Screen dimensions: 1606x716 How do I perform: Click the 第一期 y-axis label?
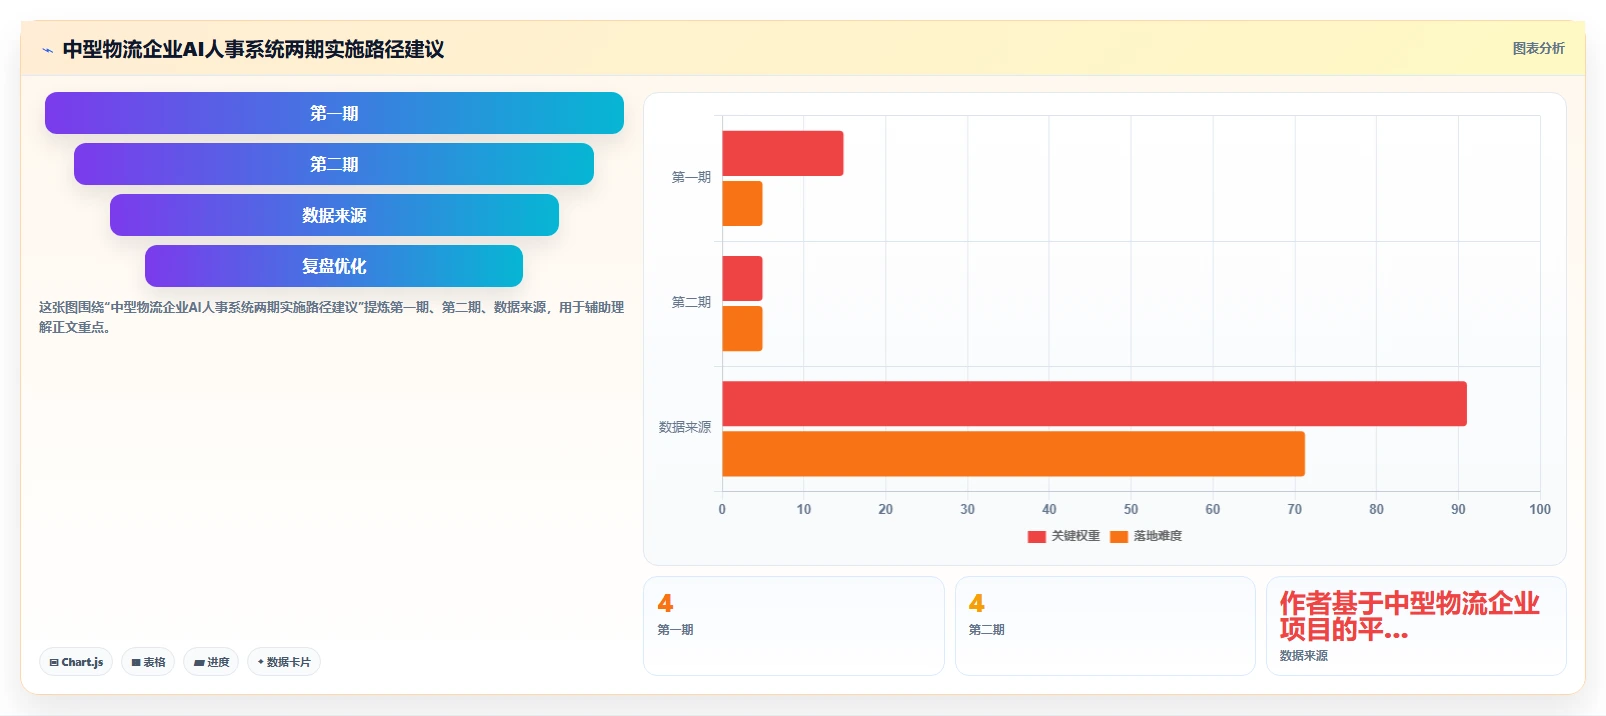click(691, 177)
